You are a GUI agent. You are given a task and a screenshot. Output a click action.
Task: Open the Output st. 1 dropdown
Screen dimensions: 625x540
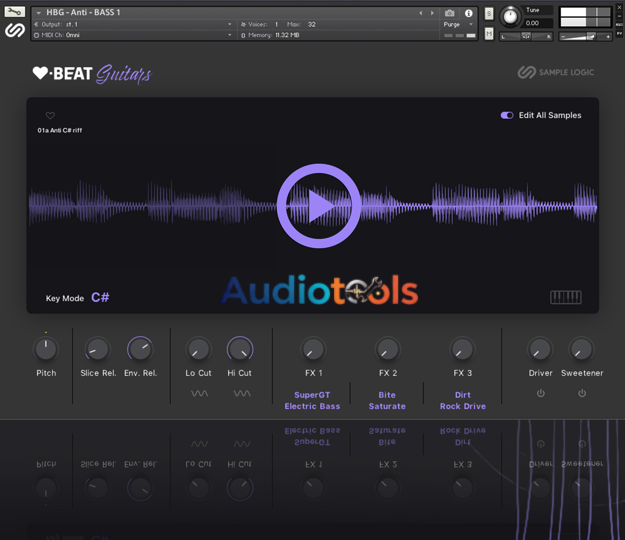133,24
